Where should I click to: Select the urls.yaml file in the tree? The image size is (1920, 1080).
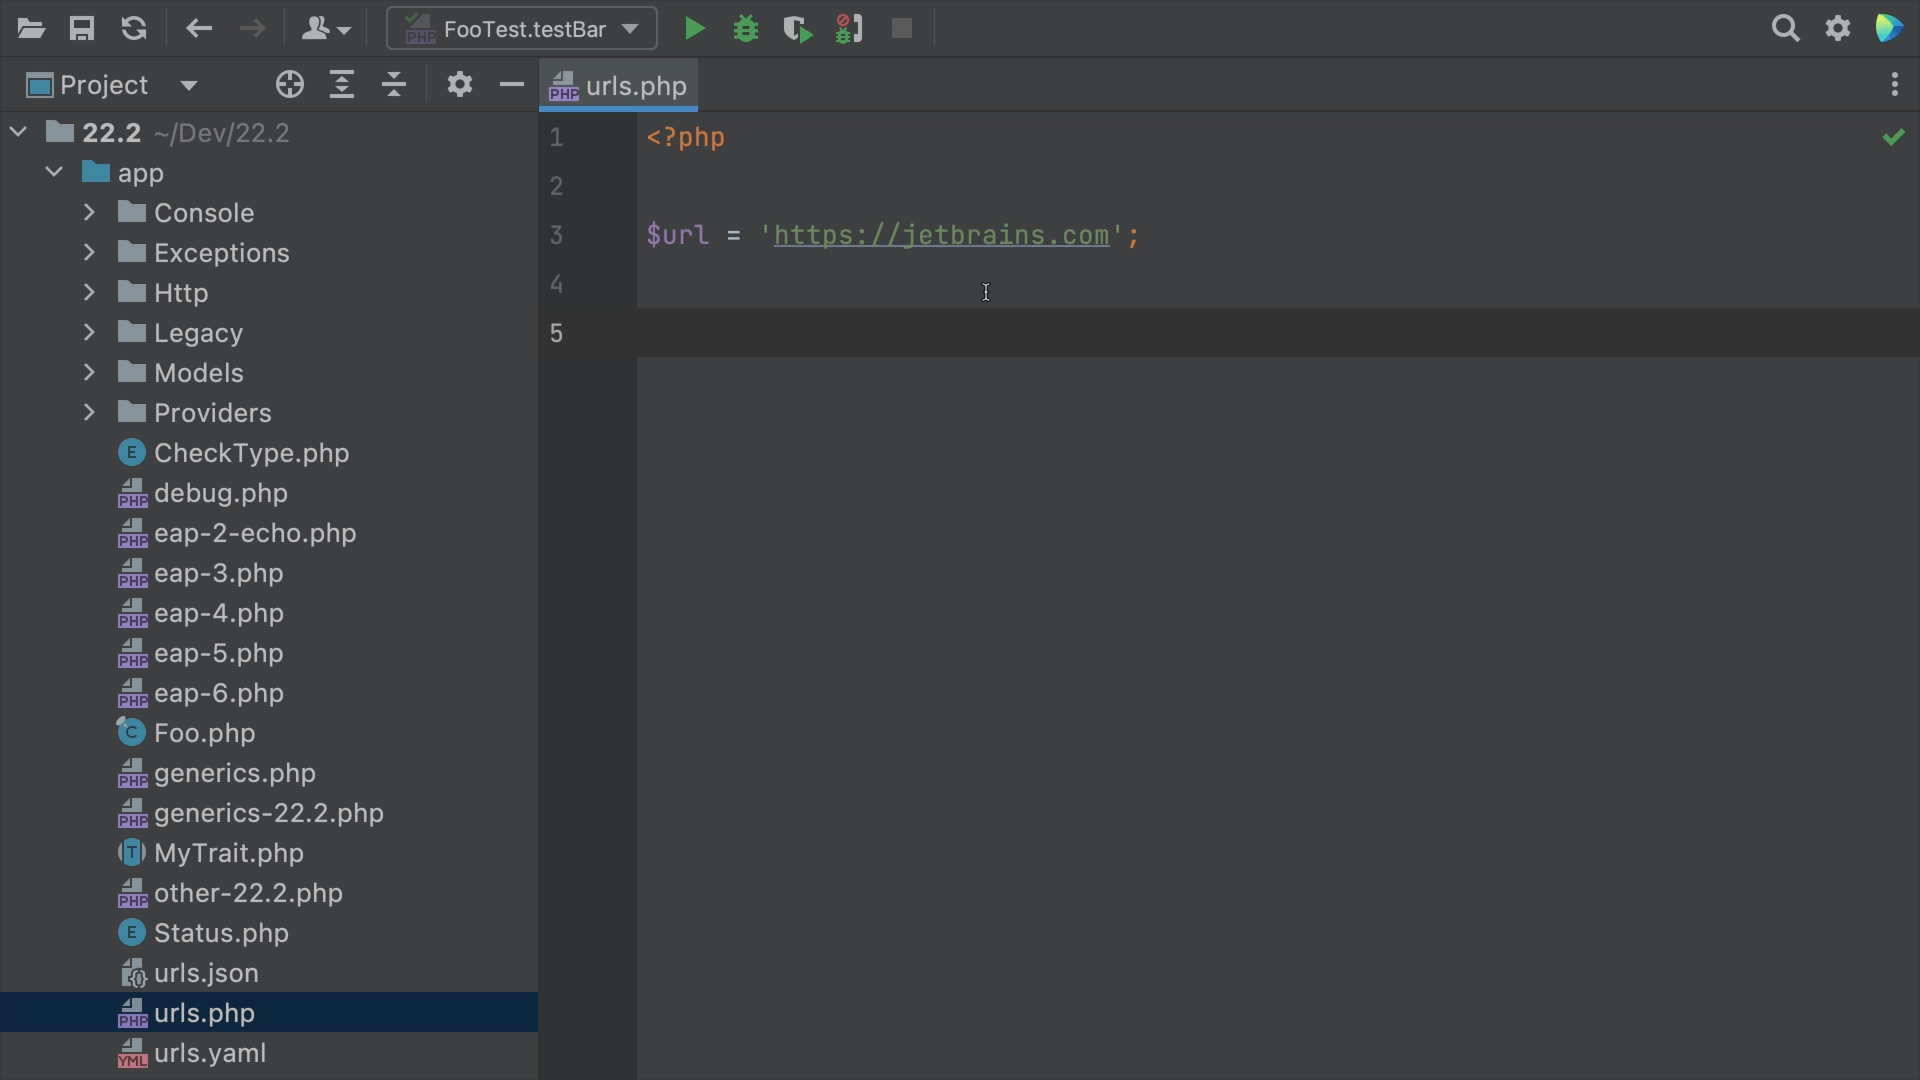pos(209,1053)
